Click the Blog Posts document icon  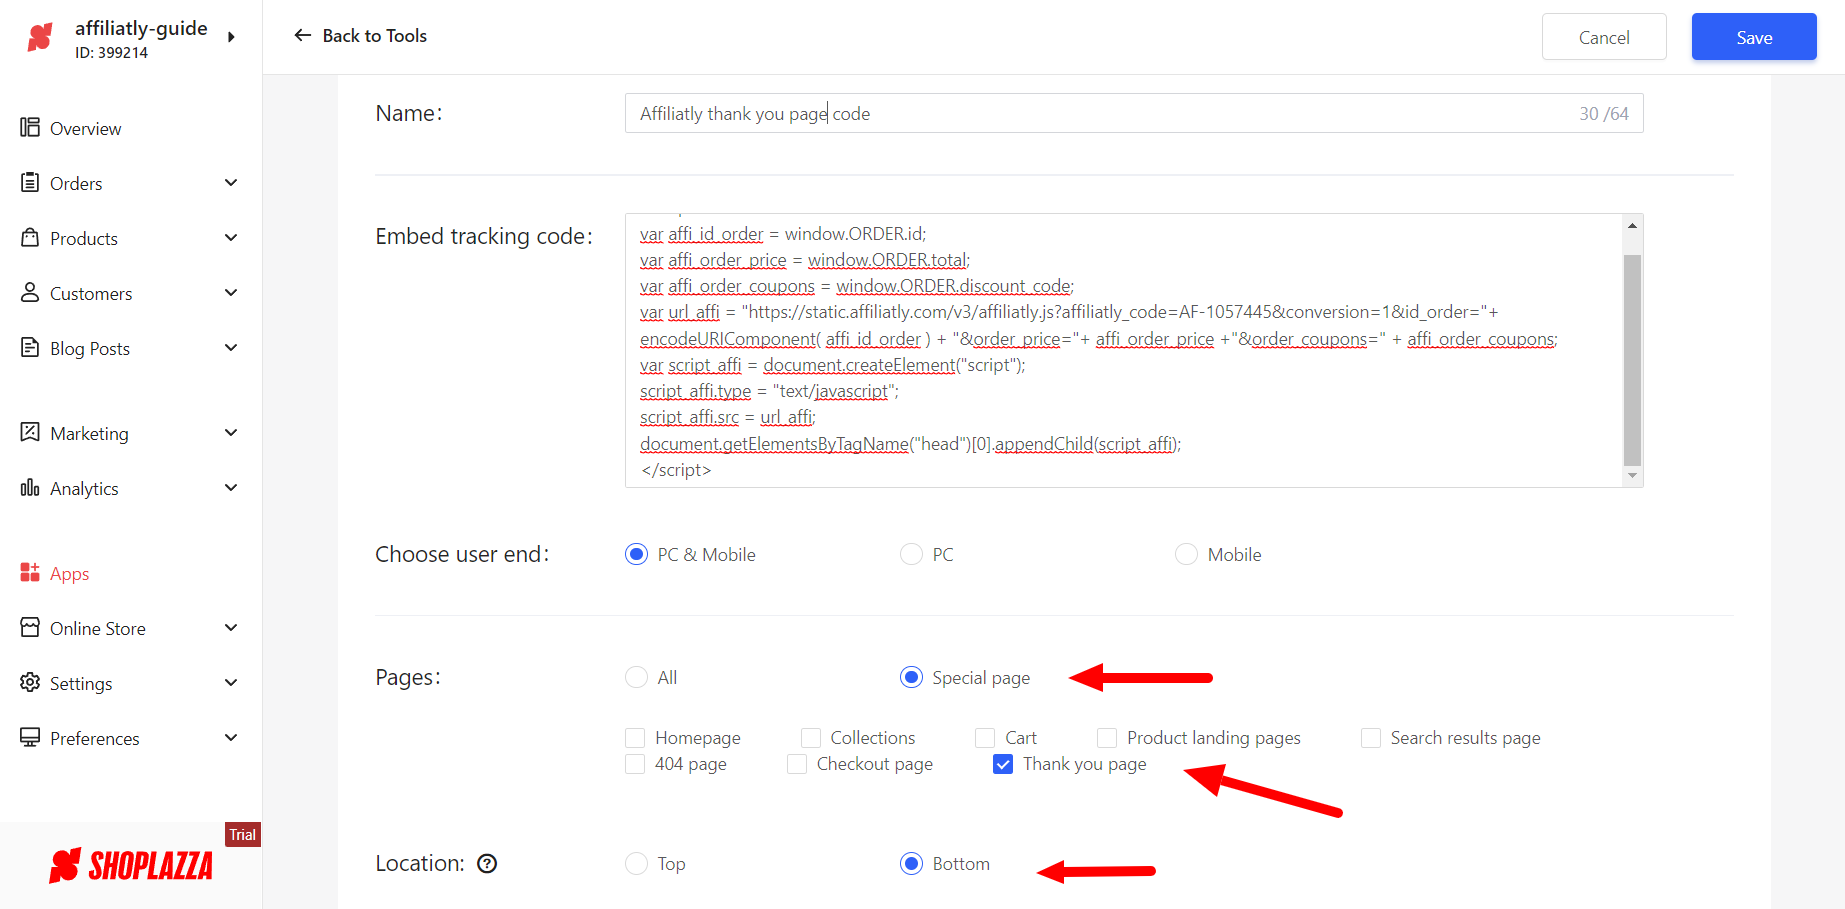coord(30,347)
